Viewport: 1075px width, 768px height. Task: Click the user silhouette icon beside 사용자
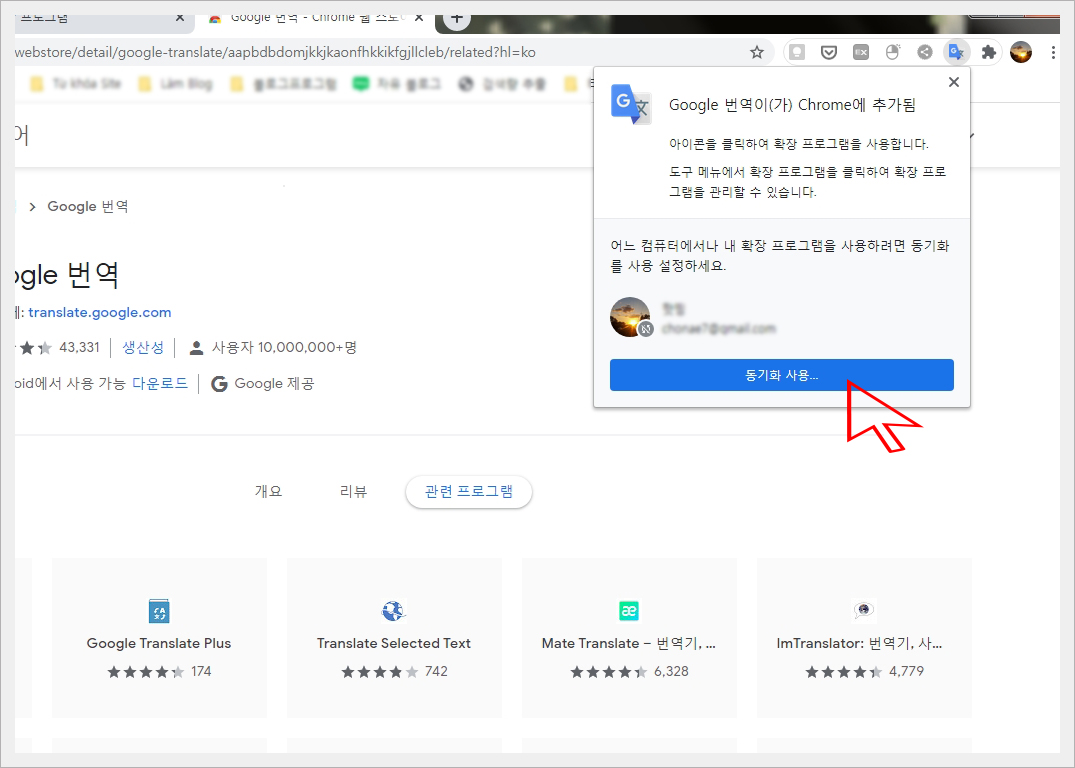point(196,348)
